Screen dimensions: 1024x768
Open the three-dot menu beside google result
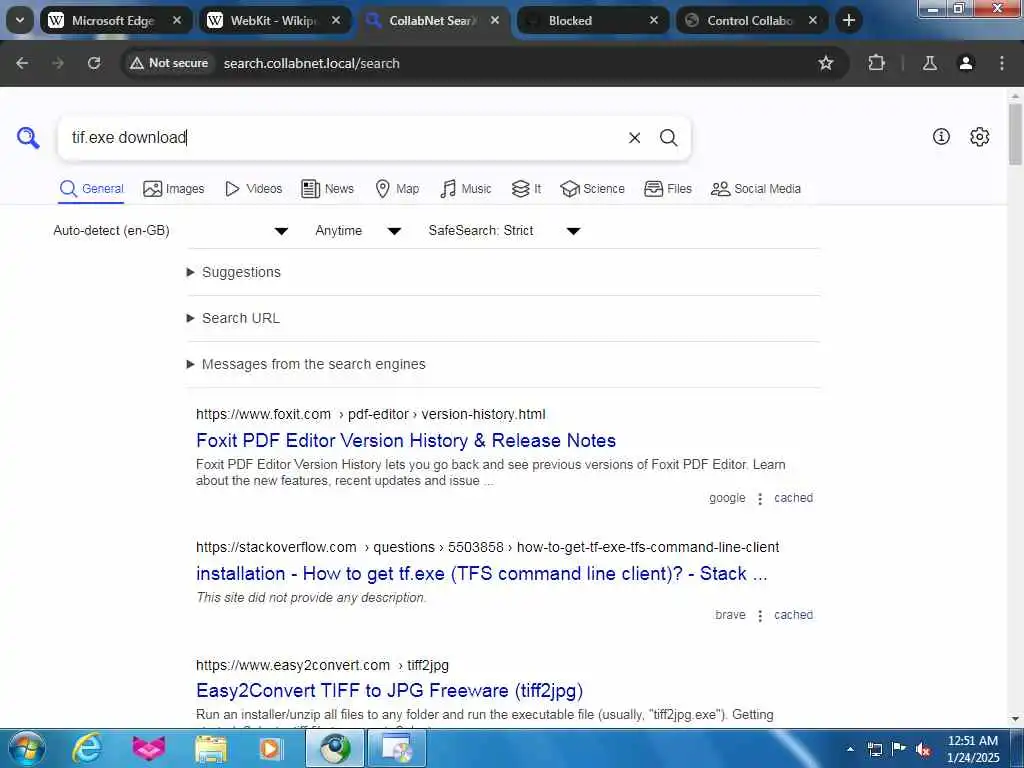tap(760, 499)
